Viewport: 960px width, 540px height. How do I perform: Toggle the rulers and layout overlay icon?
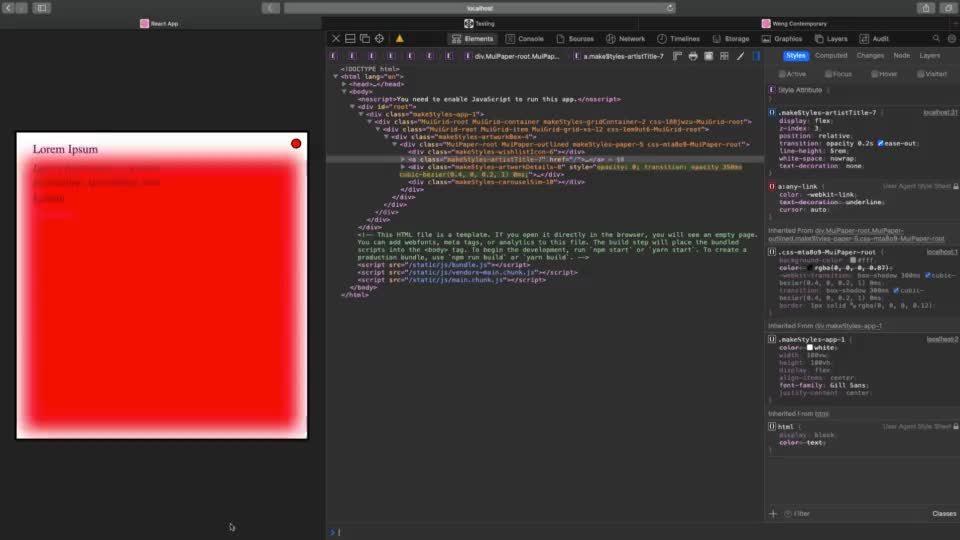click(x=677, y=56)
